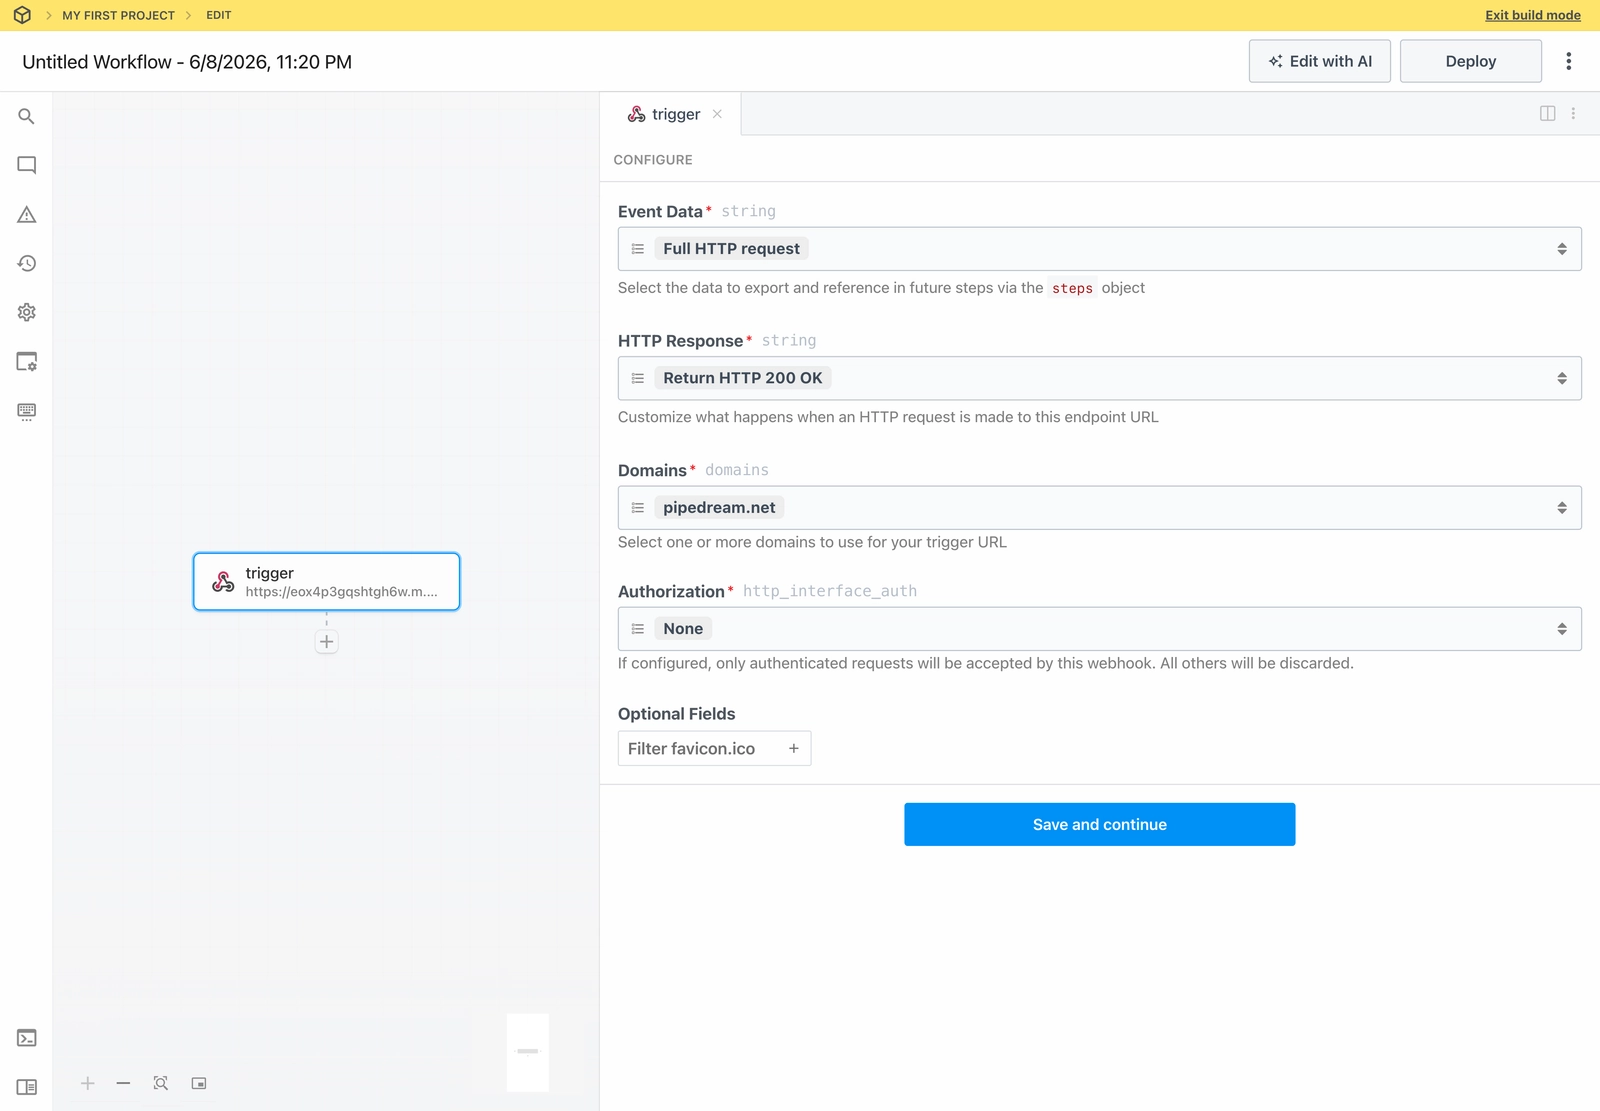Image resolution: width=1600 pixels, height=1111 pixels.
Task: Add the Filter favicon.ico optional field
Action: point(714,748)
